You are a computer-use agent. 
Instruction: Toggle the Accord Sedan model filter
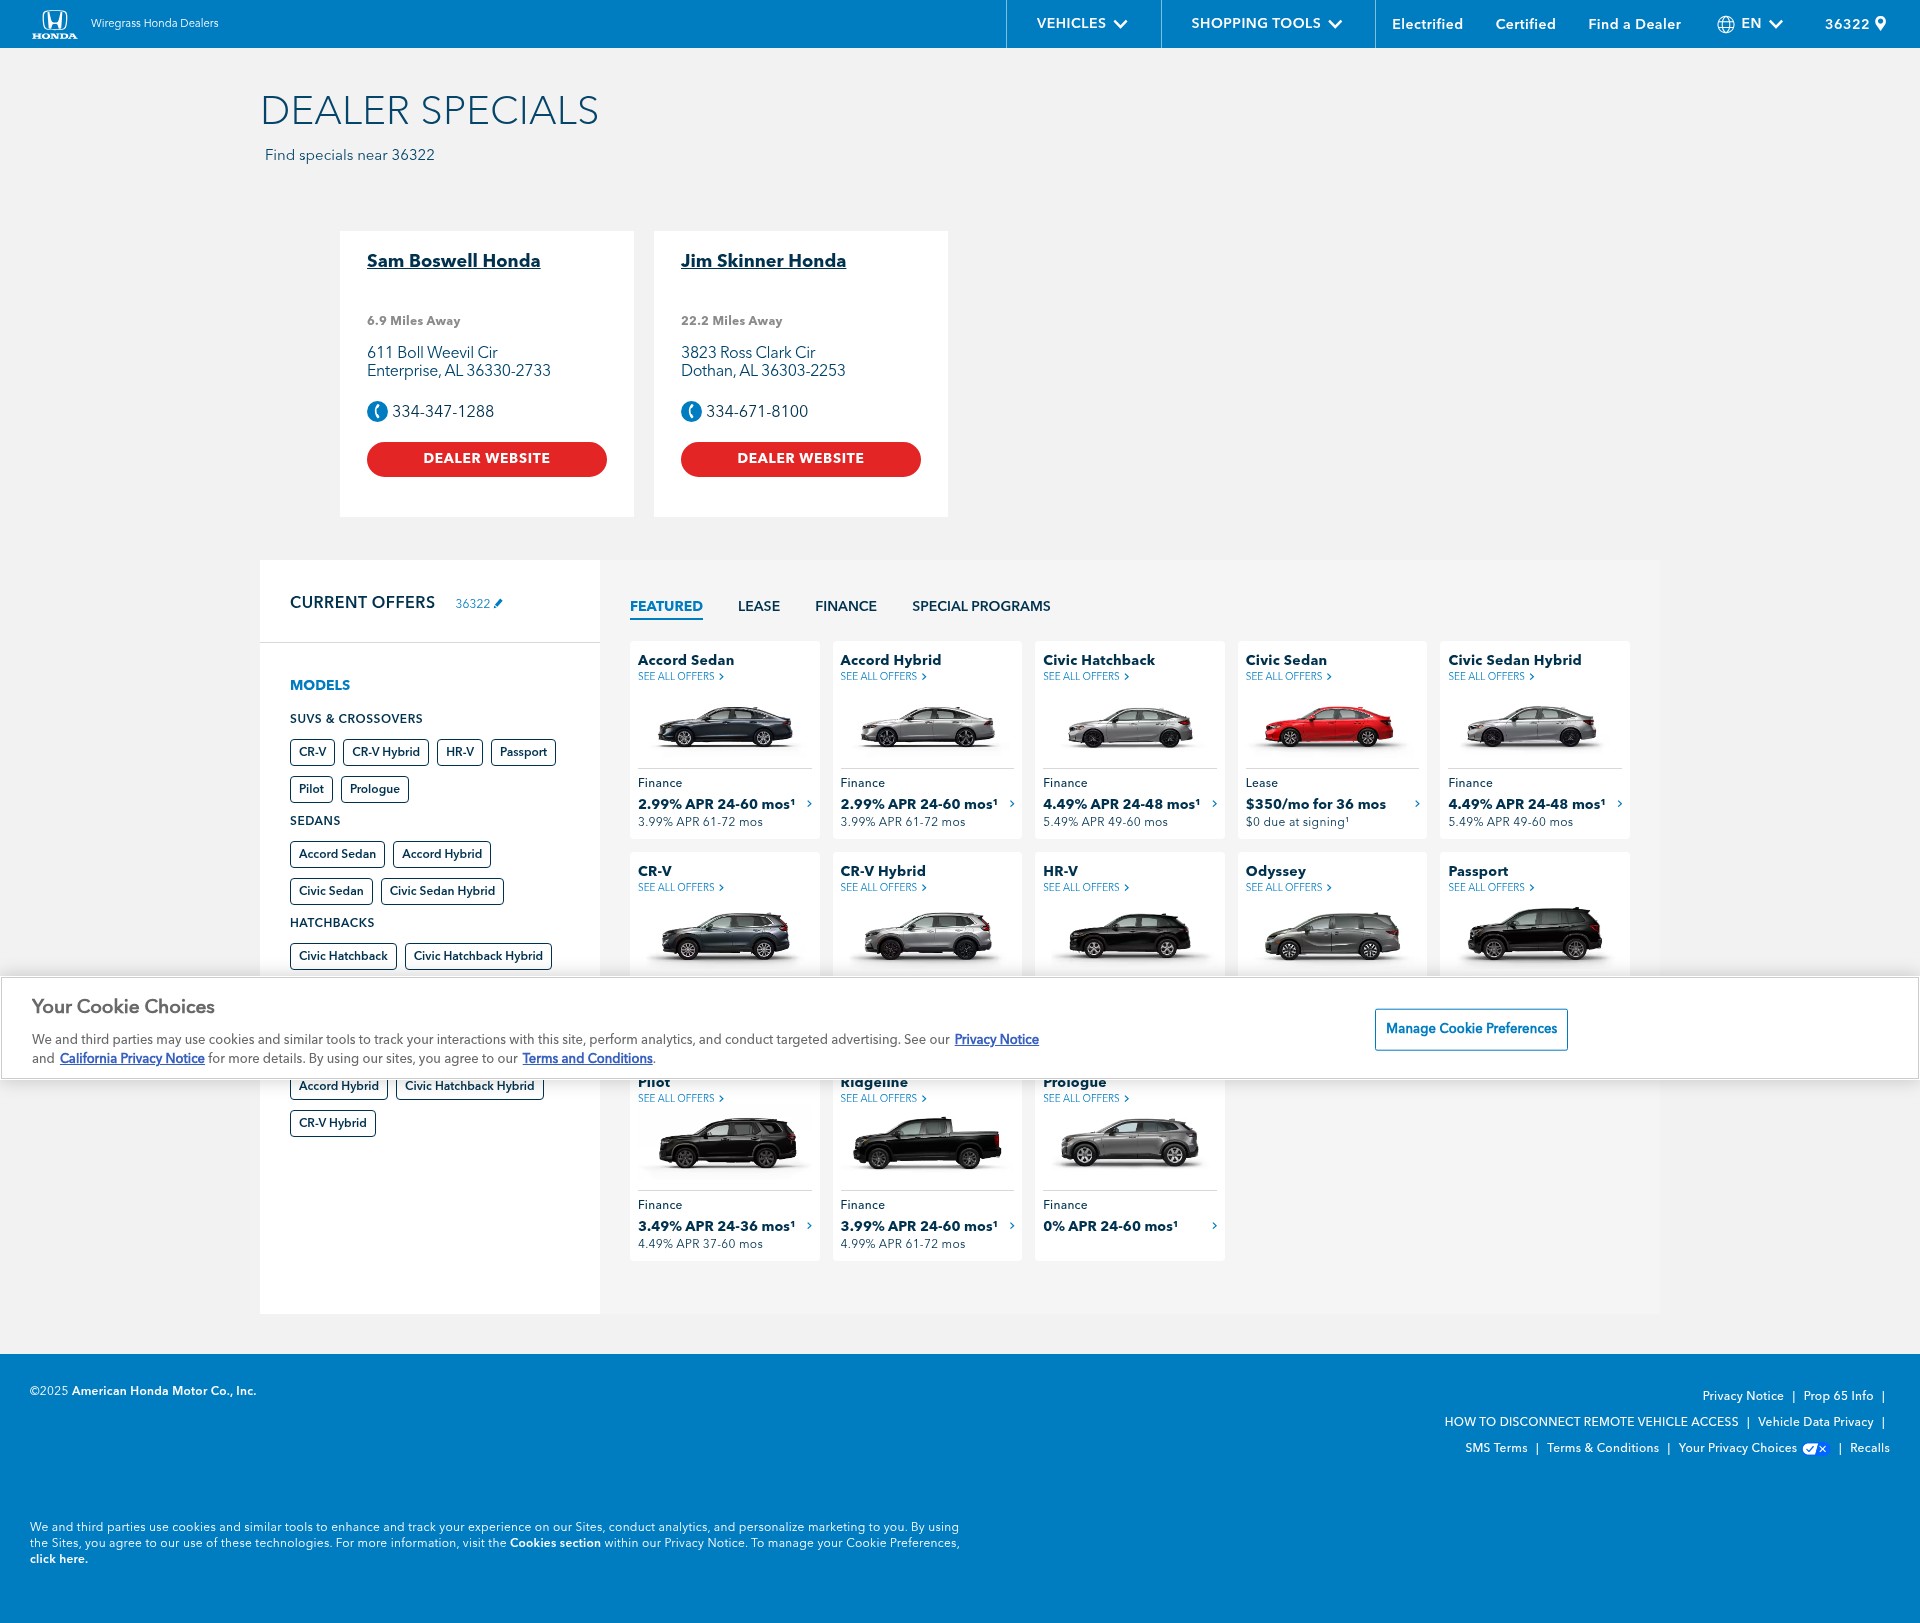(x=337, y=855)
